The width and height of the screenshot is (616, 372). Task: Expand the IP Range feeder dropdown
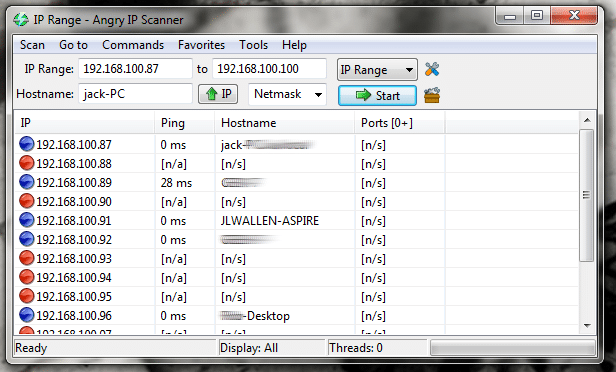(377, 70)
